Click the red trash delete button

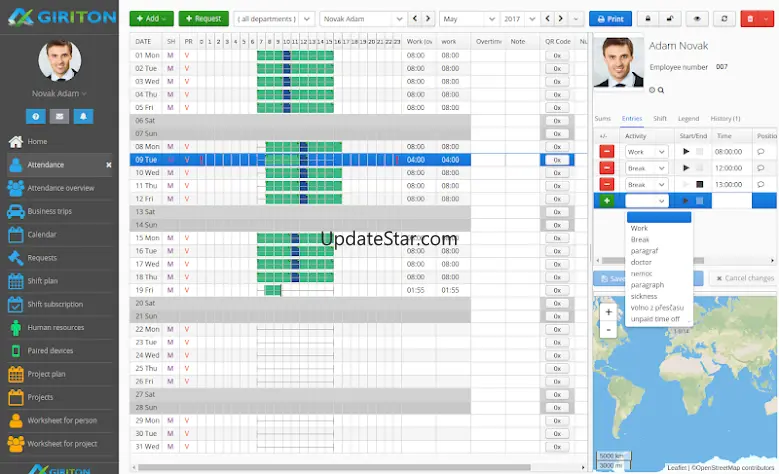(x=750, y=19)
